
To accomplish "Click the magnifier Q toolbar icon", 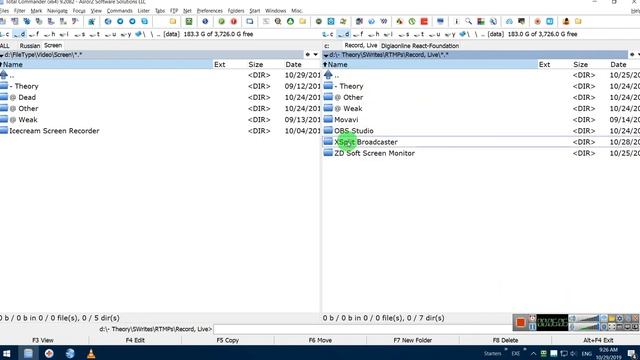I will (278, 21).
